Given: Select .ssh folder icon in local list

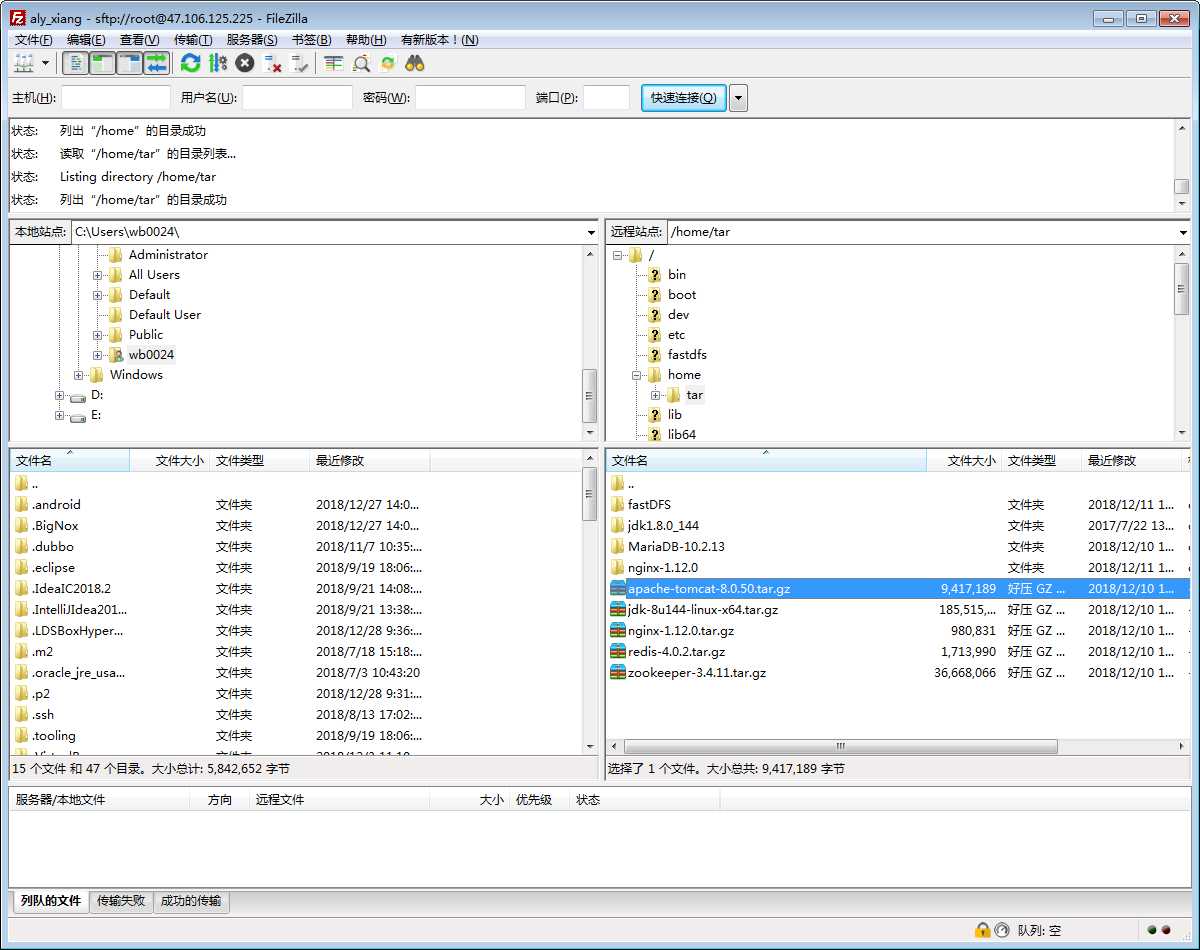Looking at the screenshot, I should point(22,715).
